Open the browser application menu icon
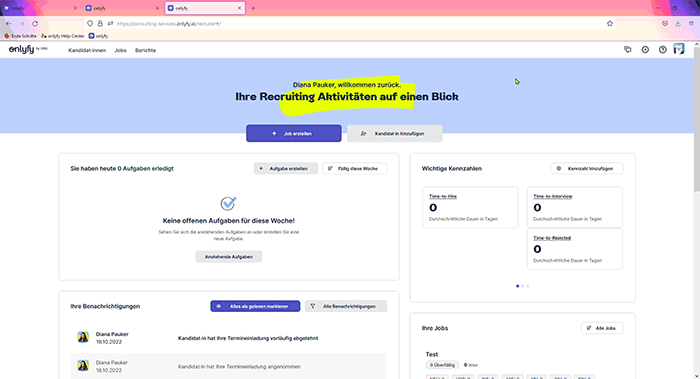Screen dimensions: 700x379 coord(691,24)
